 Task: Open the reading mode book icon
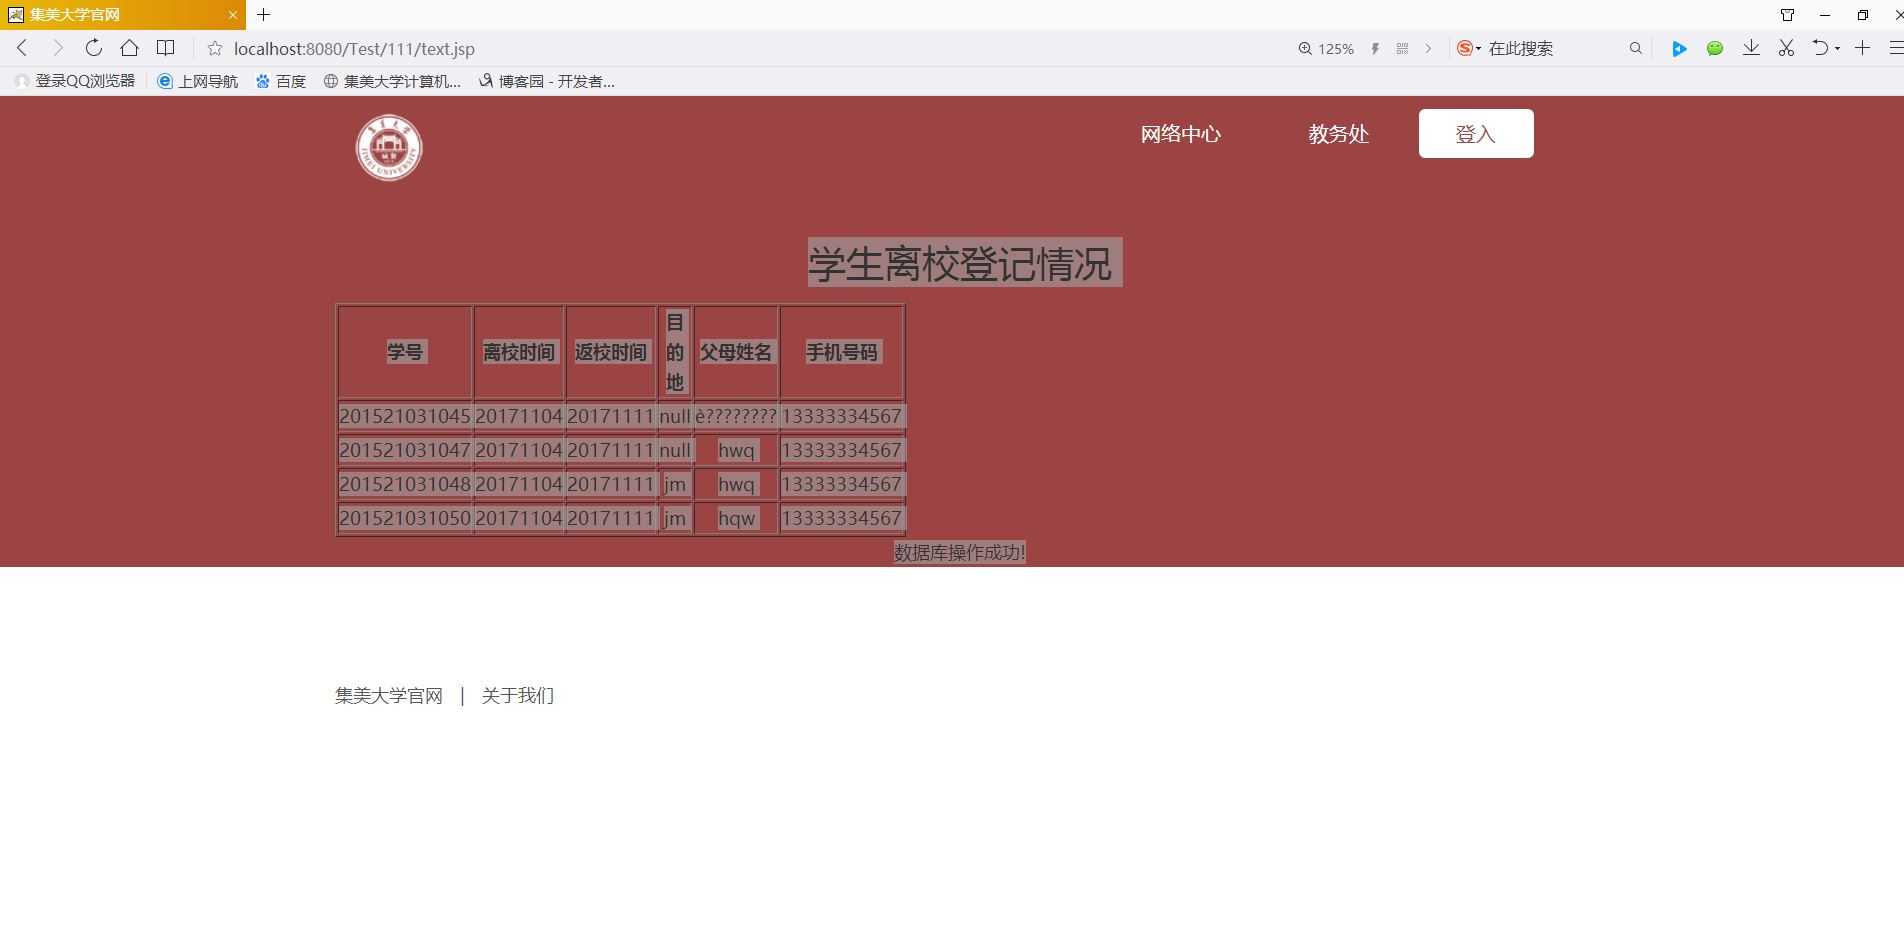[x=166, y=48]
